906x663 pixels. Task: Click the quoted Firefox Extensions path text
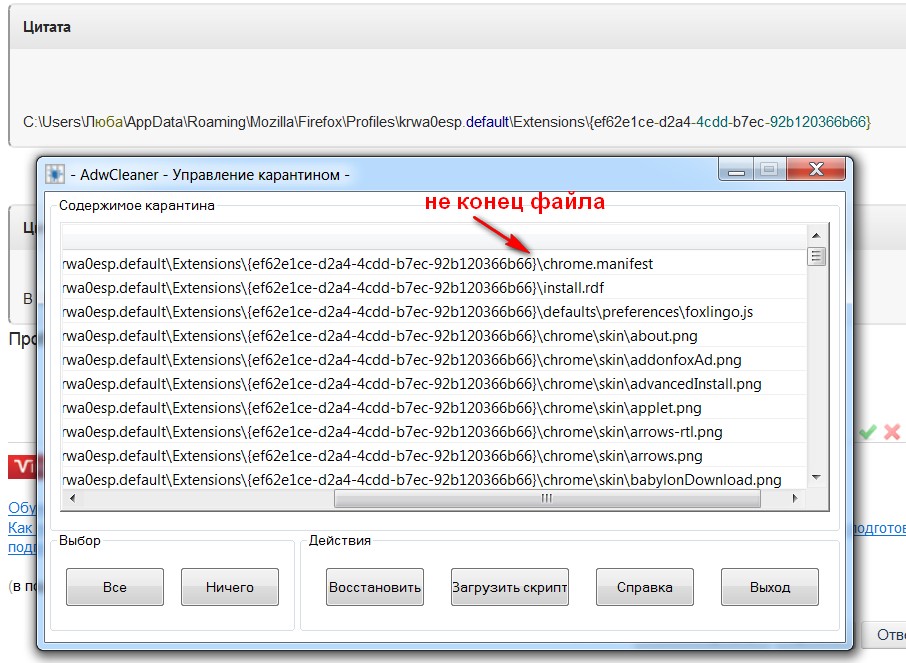point(447,122)
